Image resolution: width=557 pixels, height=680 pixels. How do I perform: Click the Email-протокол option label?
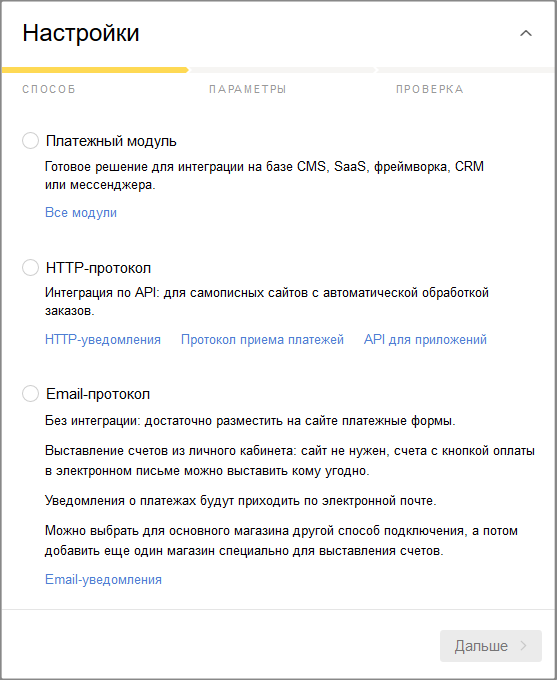(x=98, y=394)
